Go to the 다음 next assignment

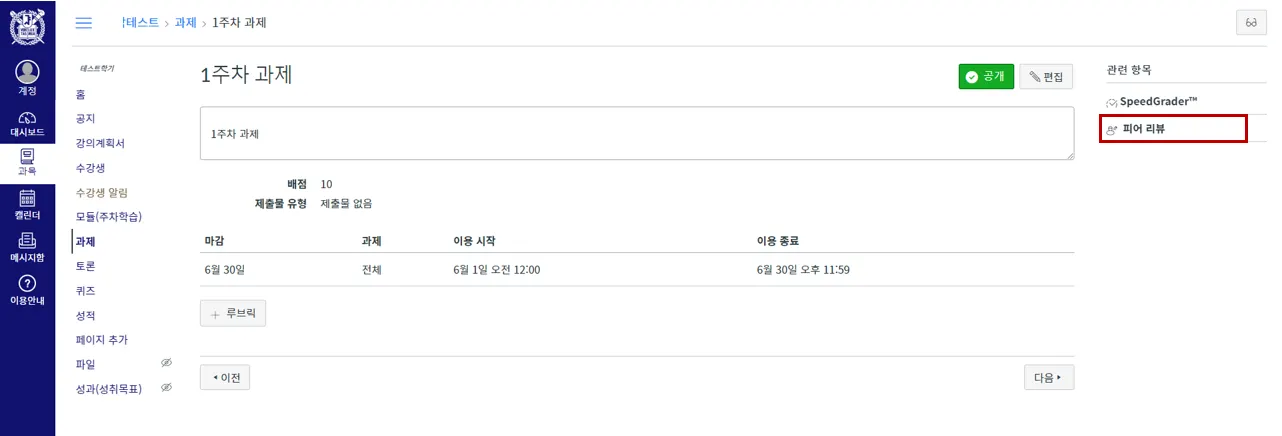(1048, 377)
